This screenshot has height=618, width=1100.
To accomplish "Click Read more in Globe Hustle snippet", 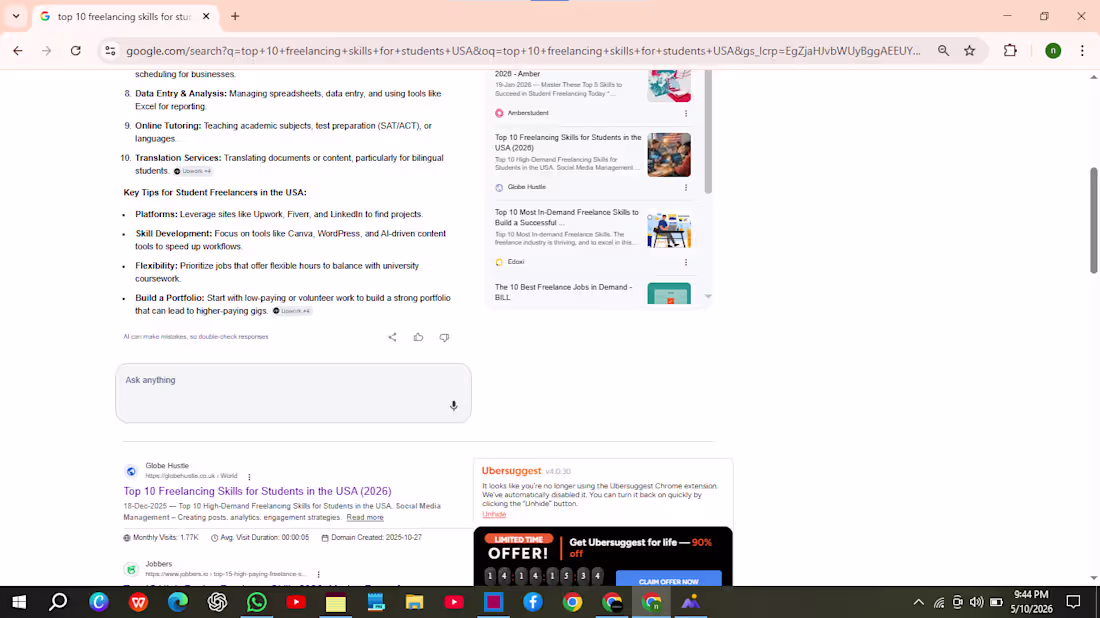I will [x=365, y=518].
